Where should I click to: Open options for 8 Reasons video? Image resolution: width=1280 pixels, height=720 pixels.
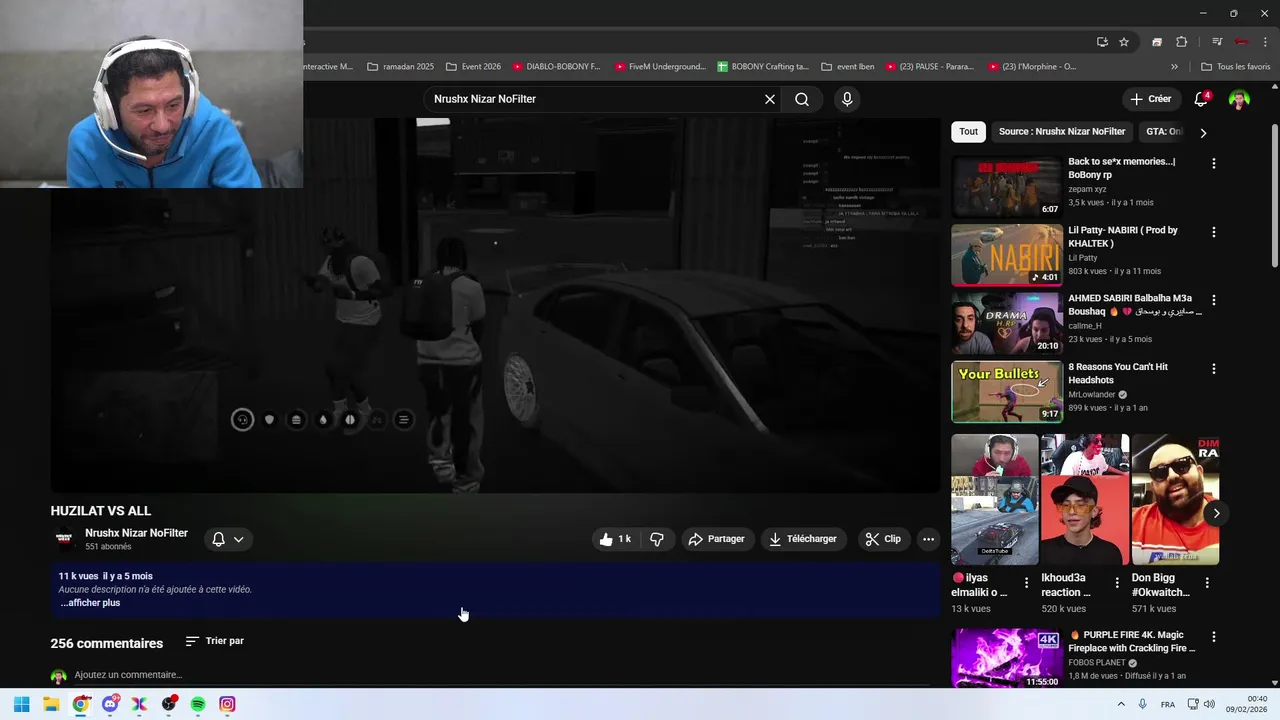pos(1214,369)
